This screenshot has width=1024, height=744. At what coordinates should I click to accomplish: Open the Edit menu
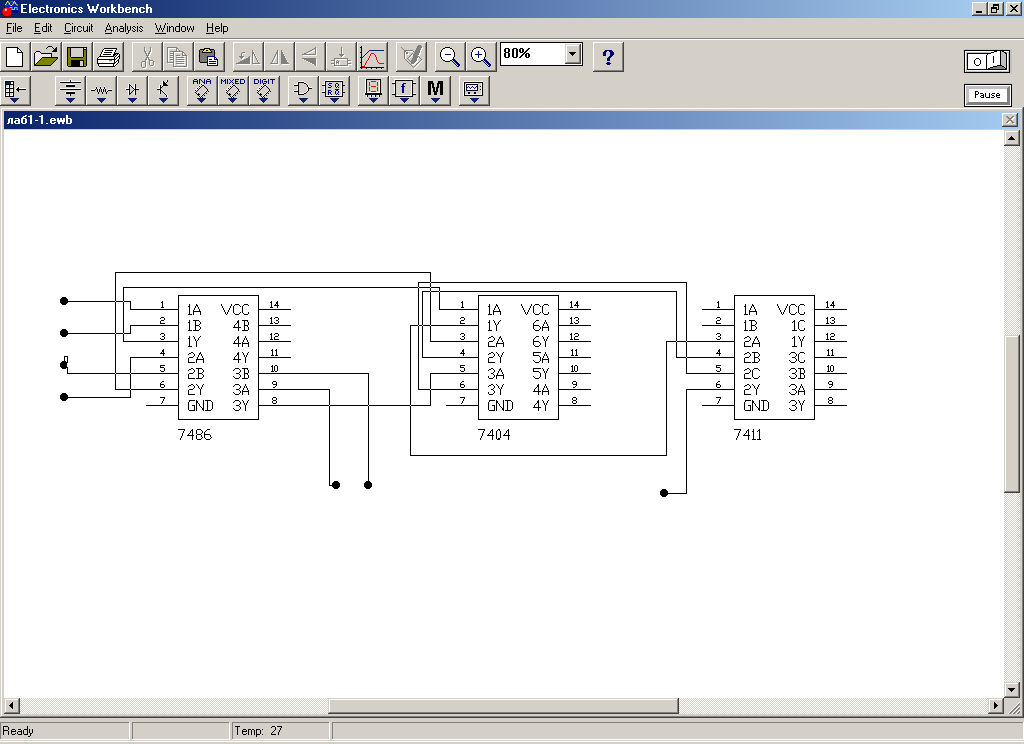[x=43, y=28]
